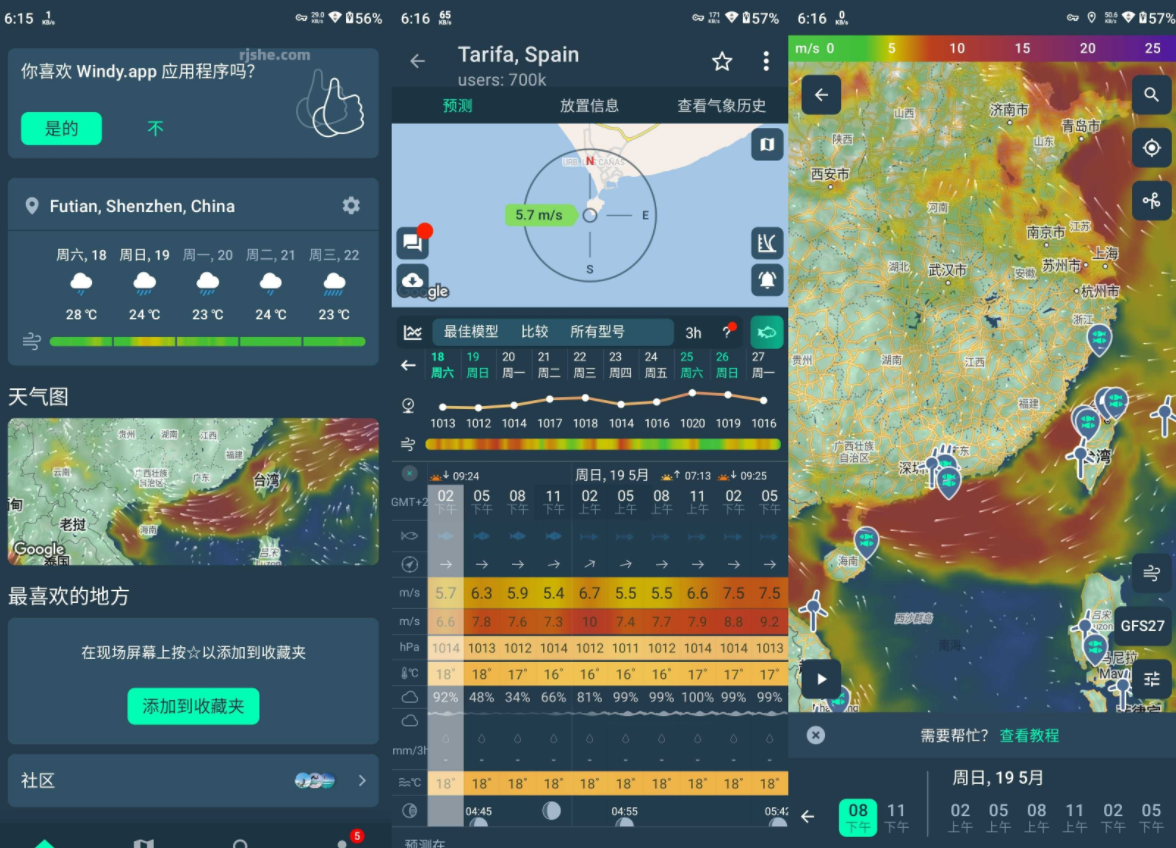Image resolution: width=1176 pixels, height=848 pixels.
Task: Tap the Home tab in bottom navigation
Action: pyautogui.click(x=45, y=842)
